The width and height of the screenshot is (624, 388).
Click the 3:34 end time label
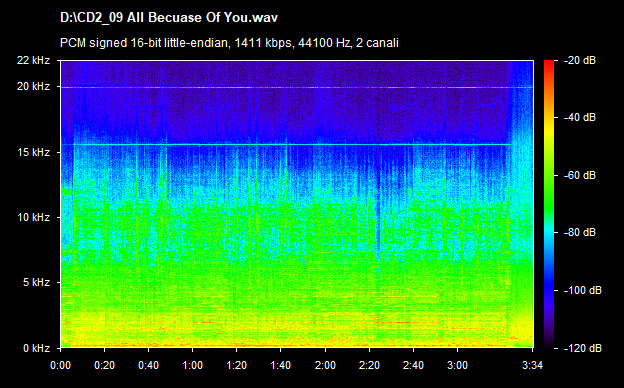click(x=532, y=365)
